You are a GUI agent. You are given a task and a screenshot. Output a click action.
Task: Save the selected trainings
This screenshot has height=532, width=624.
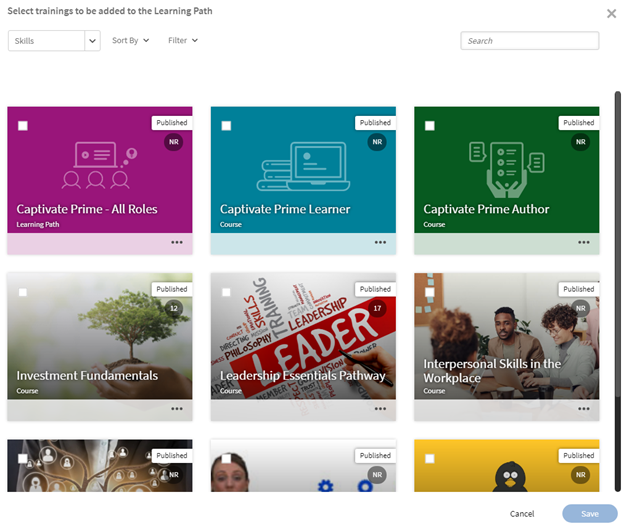coord(590,514)
